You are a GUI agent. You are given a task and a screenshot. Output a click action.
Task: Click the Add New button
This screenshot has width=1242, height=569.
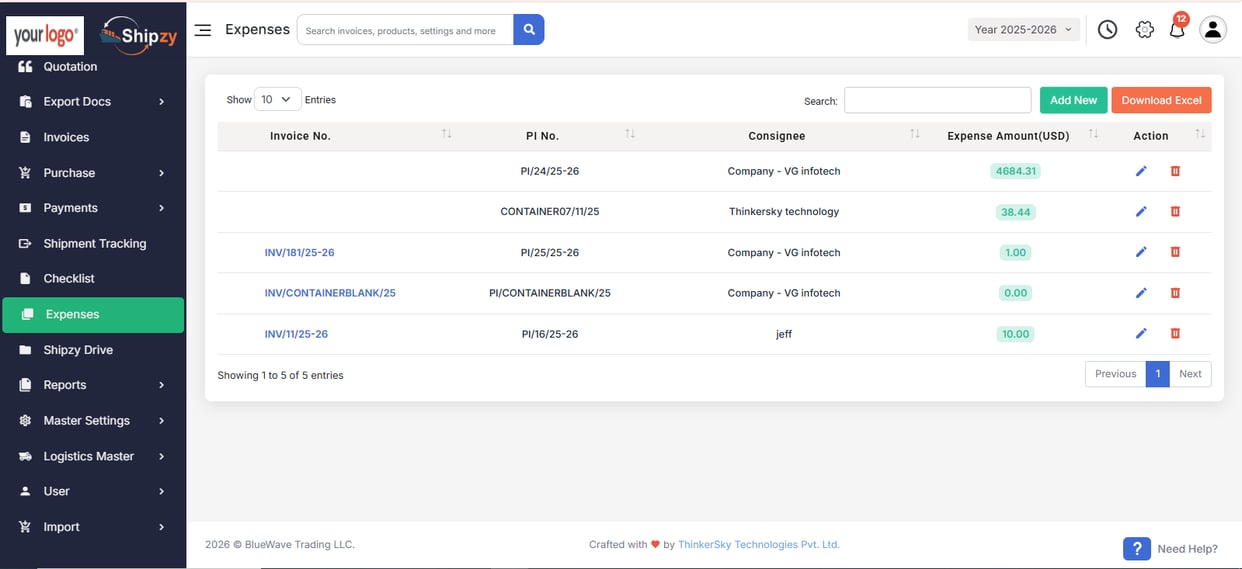click(x=1073, y=100)
